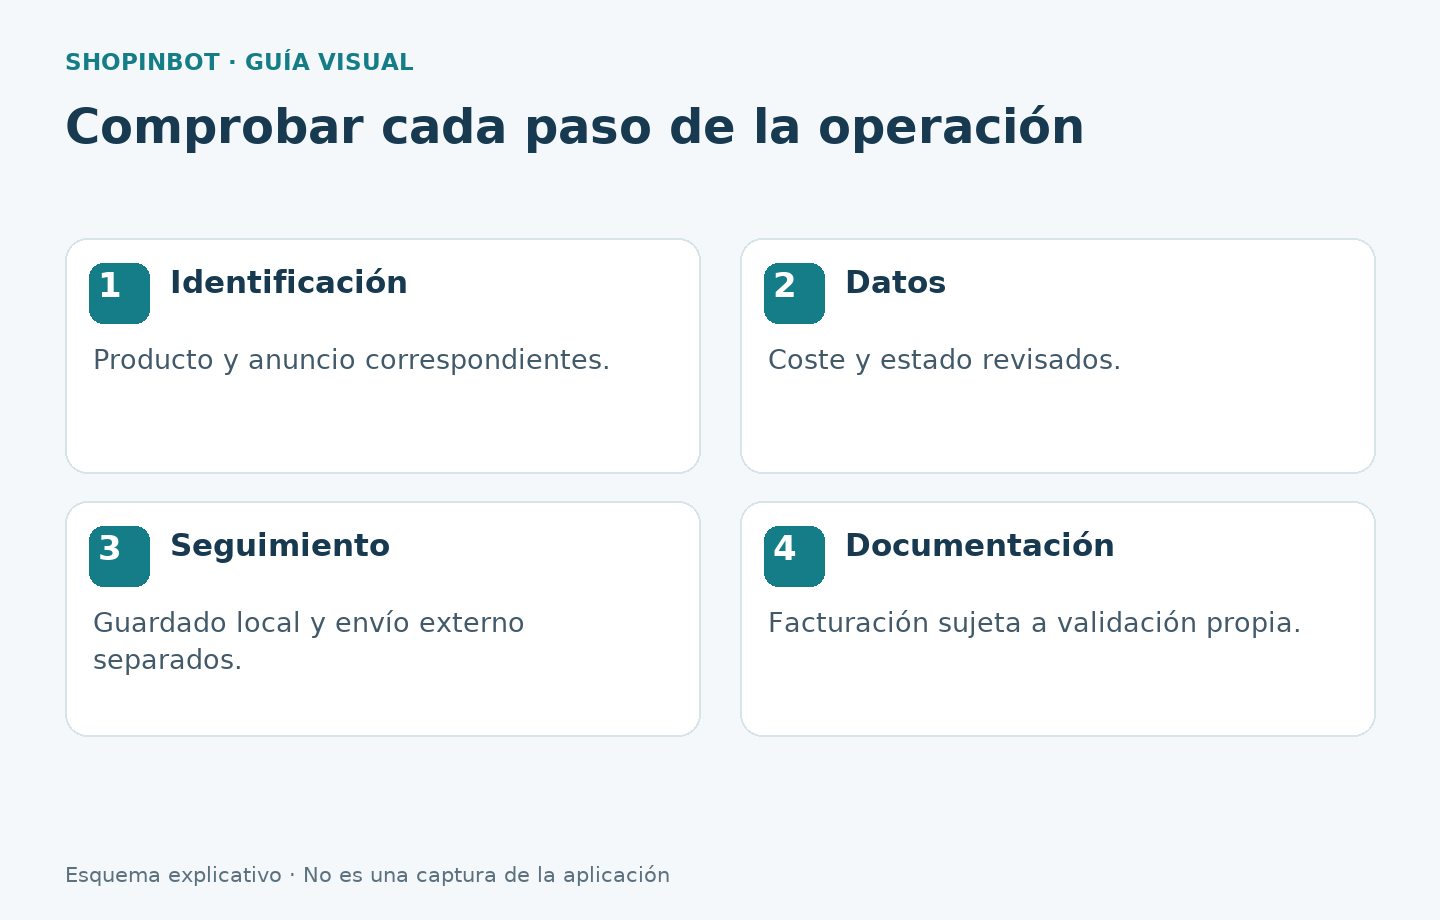Click 'Producto y anuncio correspondientes.' text

[x=351, y=360]
